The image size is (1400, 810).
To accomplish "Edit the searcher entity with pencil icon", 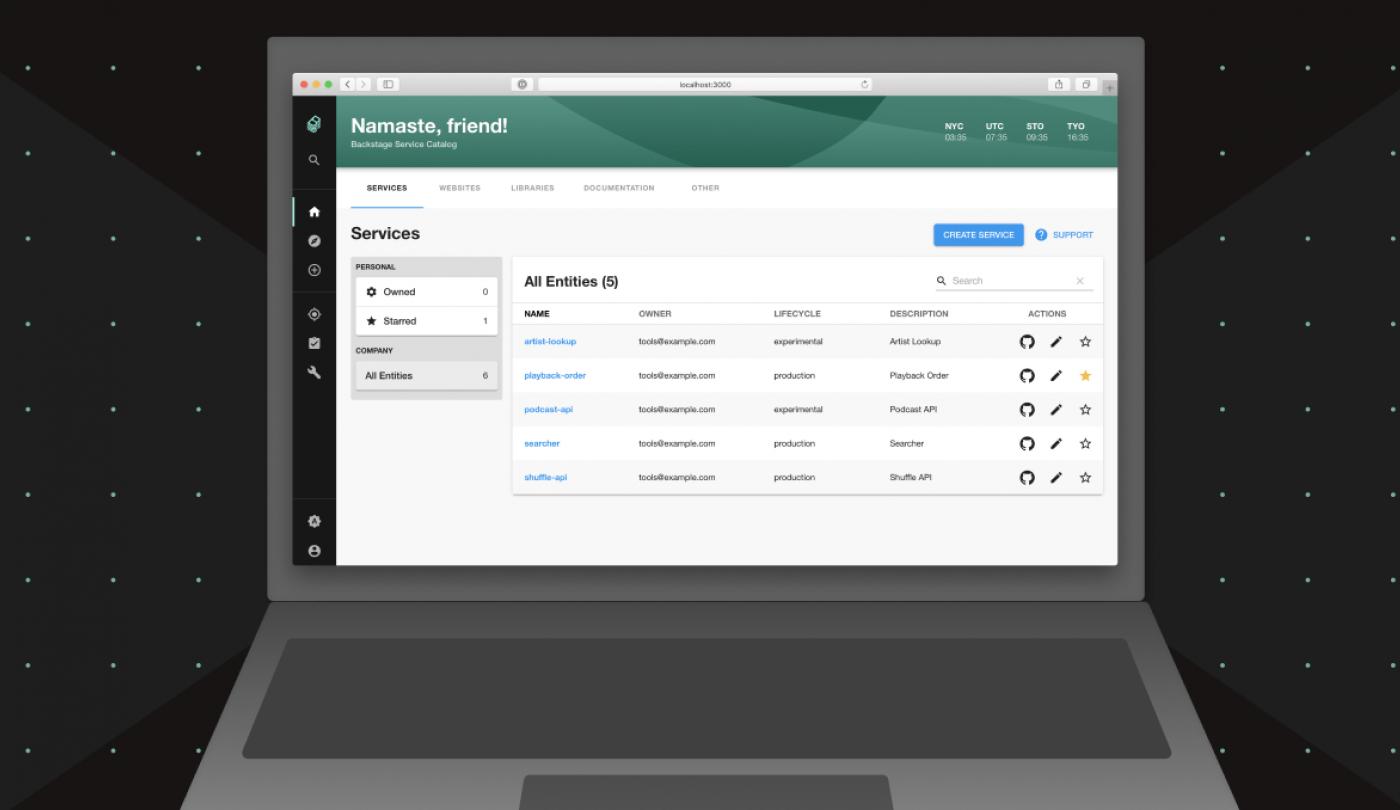I will click(x=1056, y=444).
